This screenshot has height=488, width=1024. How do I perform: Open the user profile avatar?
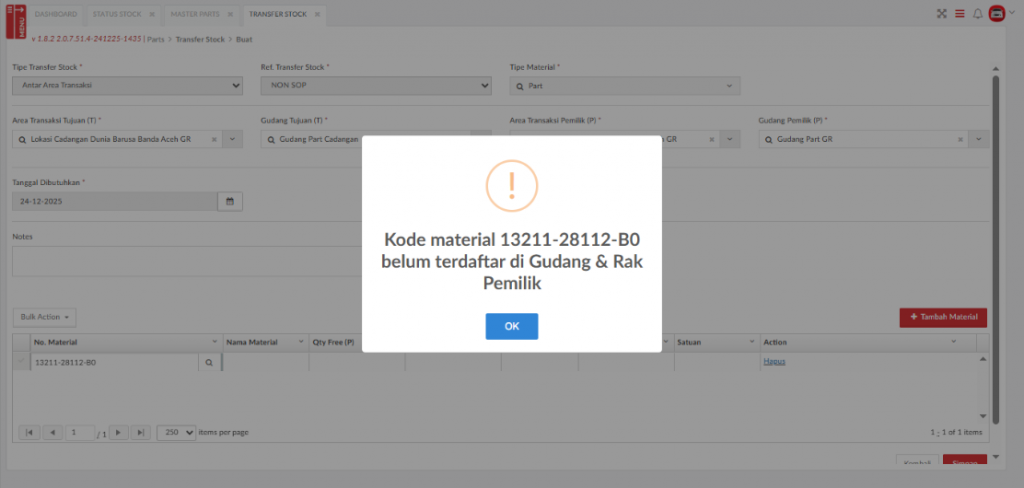click(997, 13)
